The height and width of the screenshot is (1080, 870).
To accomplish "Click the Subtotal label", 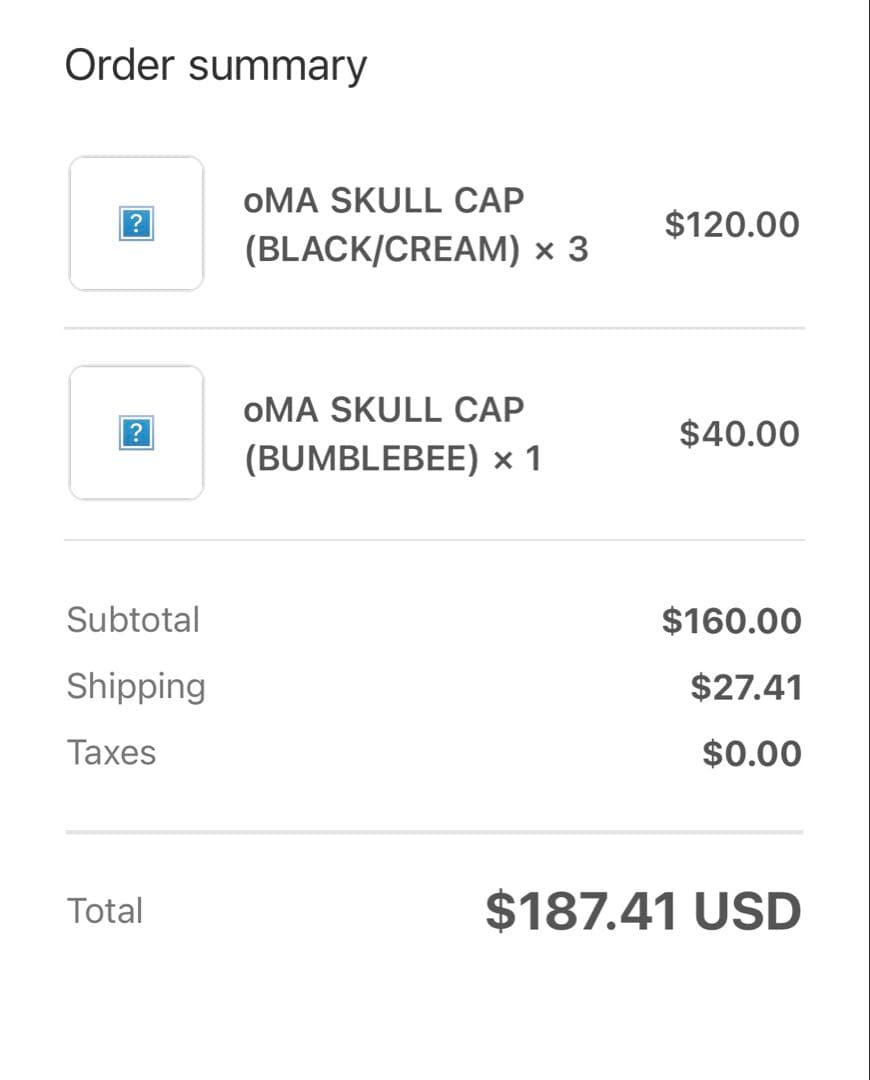I will pos(133,620).
